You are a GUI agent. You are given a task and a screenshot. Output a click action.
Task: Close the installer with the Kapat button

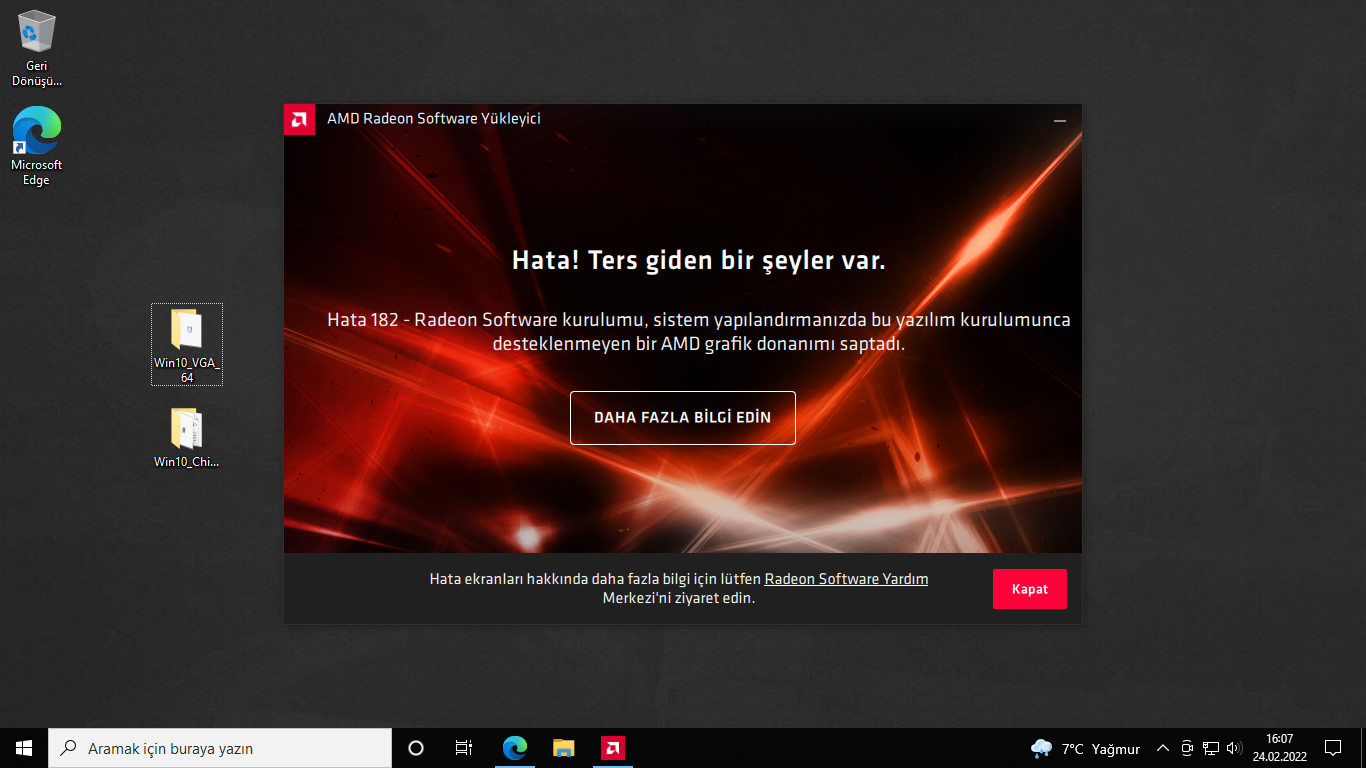click(x=1030, y=589)
